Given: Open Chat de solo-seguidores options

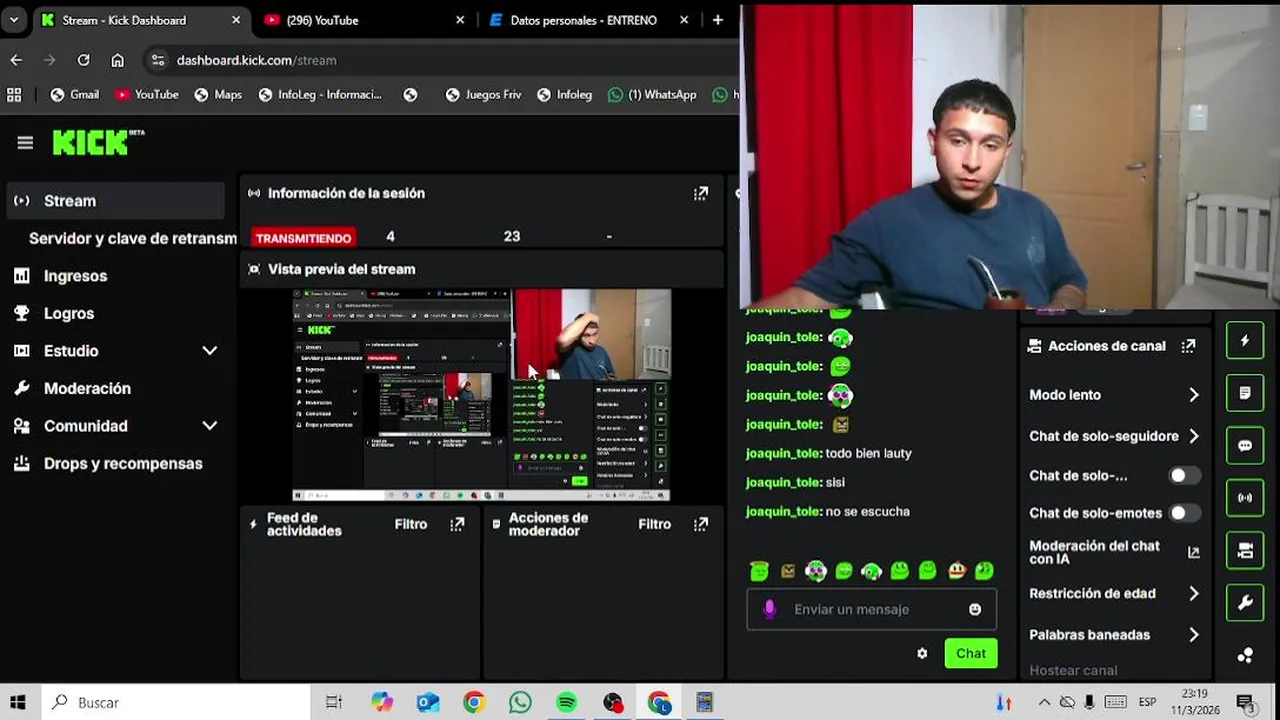Looking at the screenshot, I should (x=1115, y=436).
